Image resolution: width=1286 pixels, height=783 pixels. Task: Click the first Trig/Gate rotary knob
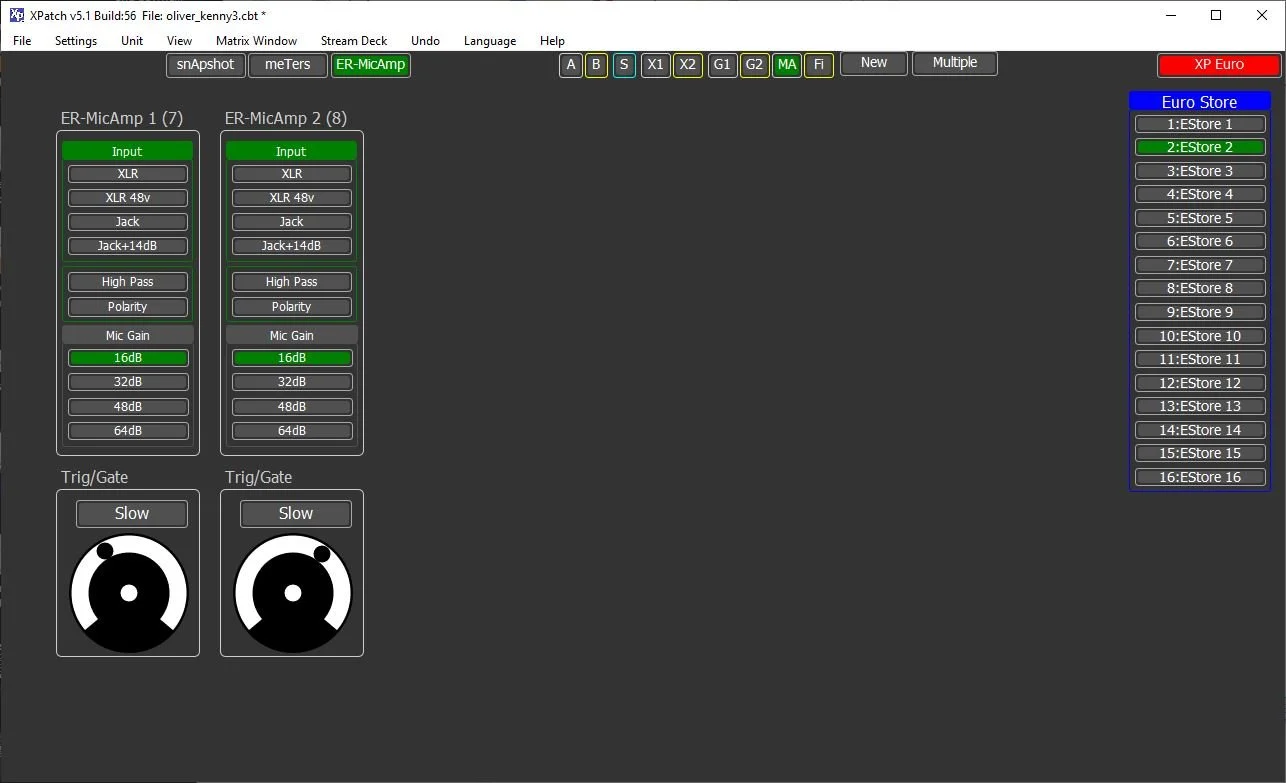[128, 593]
